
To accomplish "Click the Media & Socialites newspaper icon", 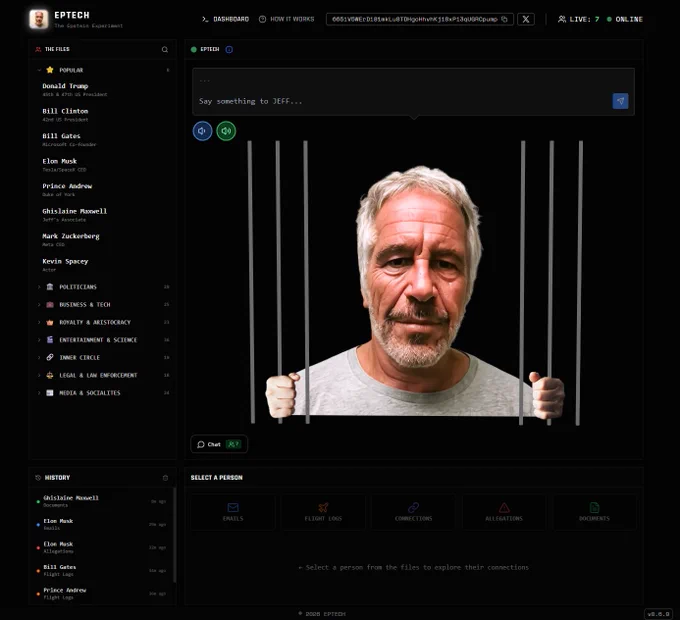I will click(50, 393).
